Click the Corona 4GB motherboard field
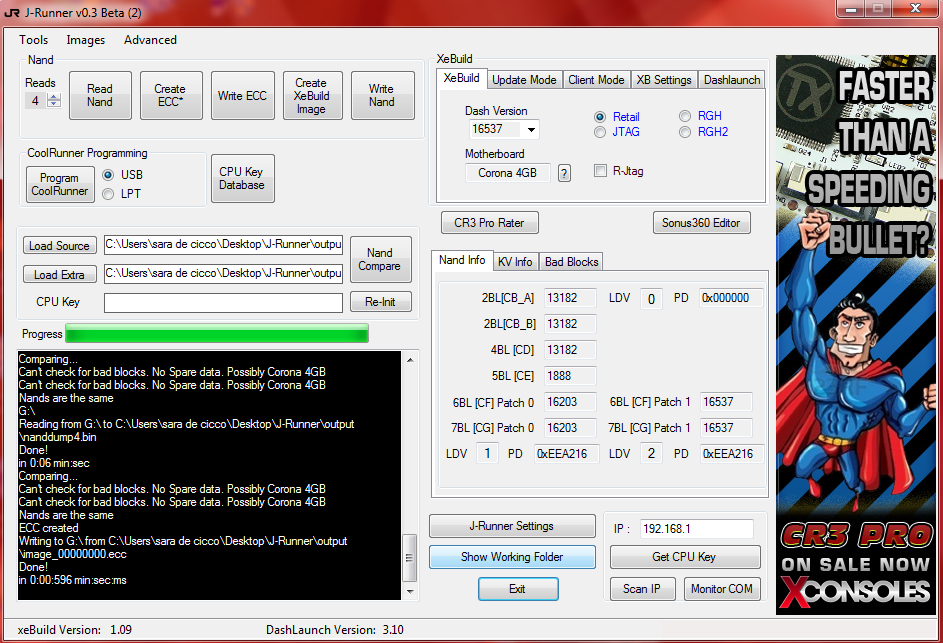The width and height of the screenshot is (943, 643). 508,173
